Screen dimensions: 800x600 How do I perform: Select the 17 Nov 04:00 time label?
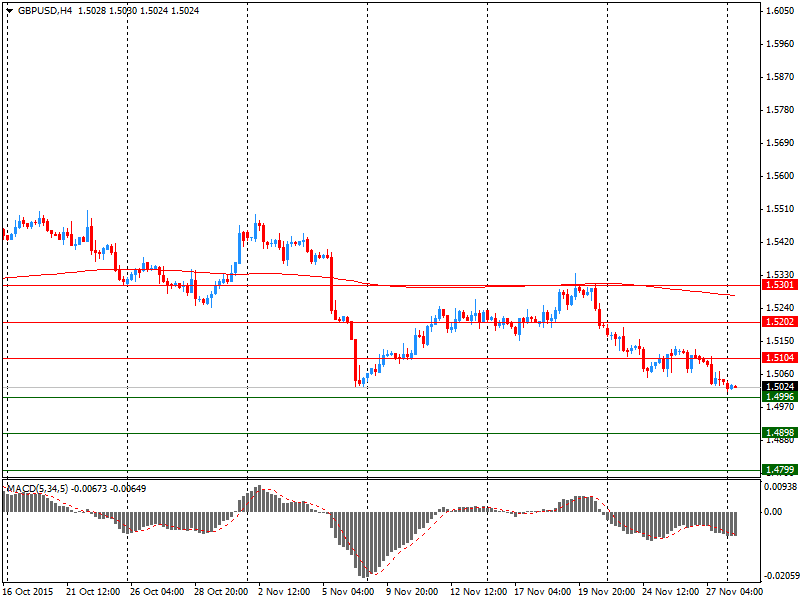point(542,592)
